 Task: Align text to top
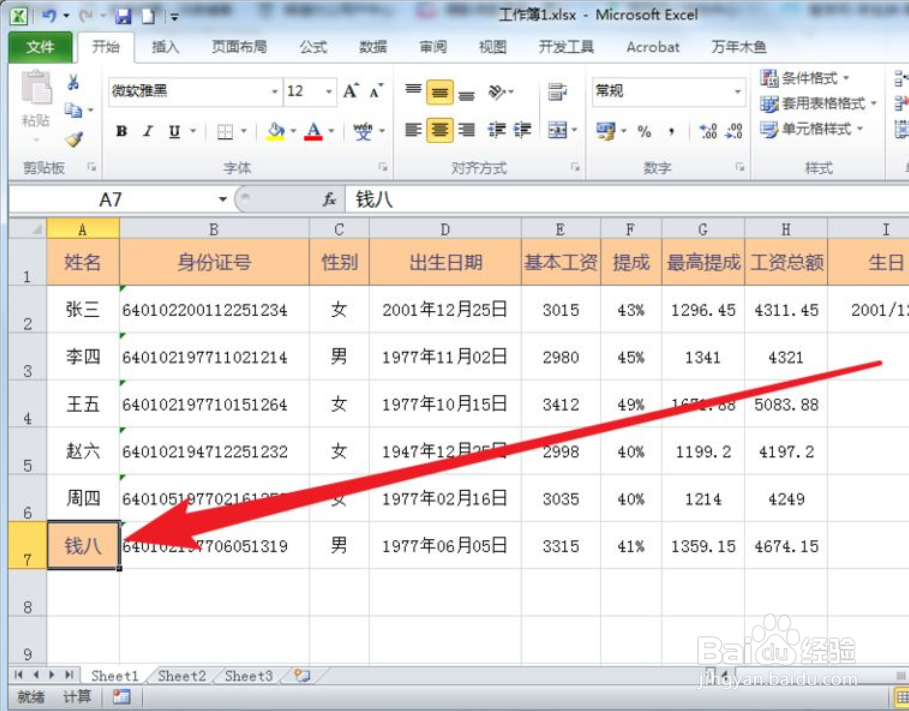413,91
